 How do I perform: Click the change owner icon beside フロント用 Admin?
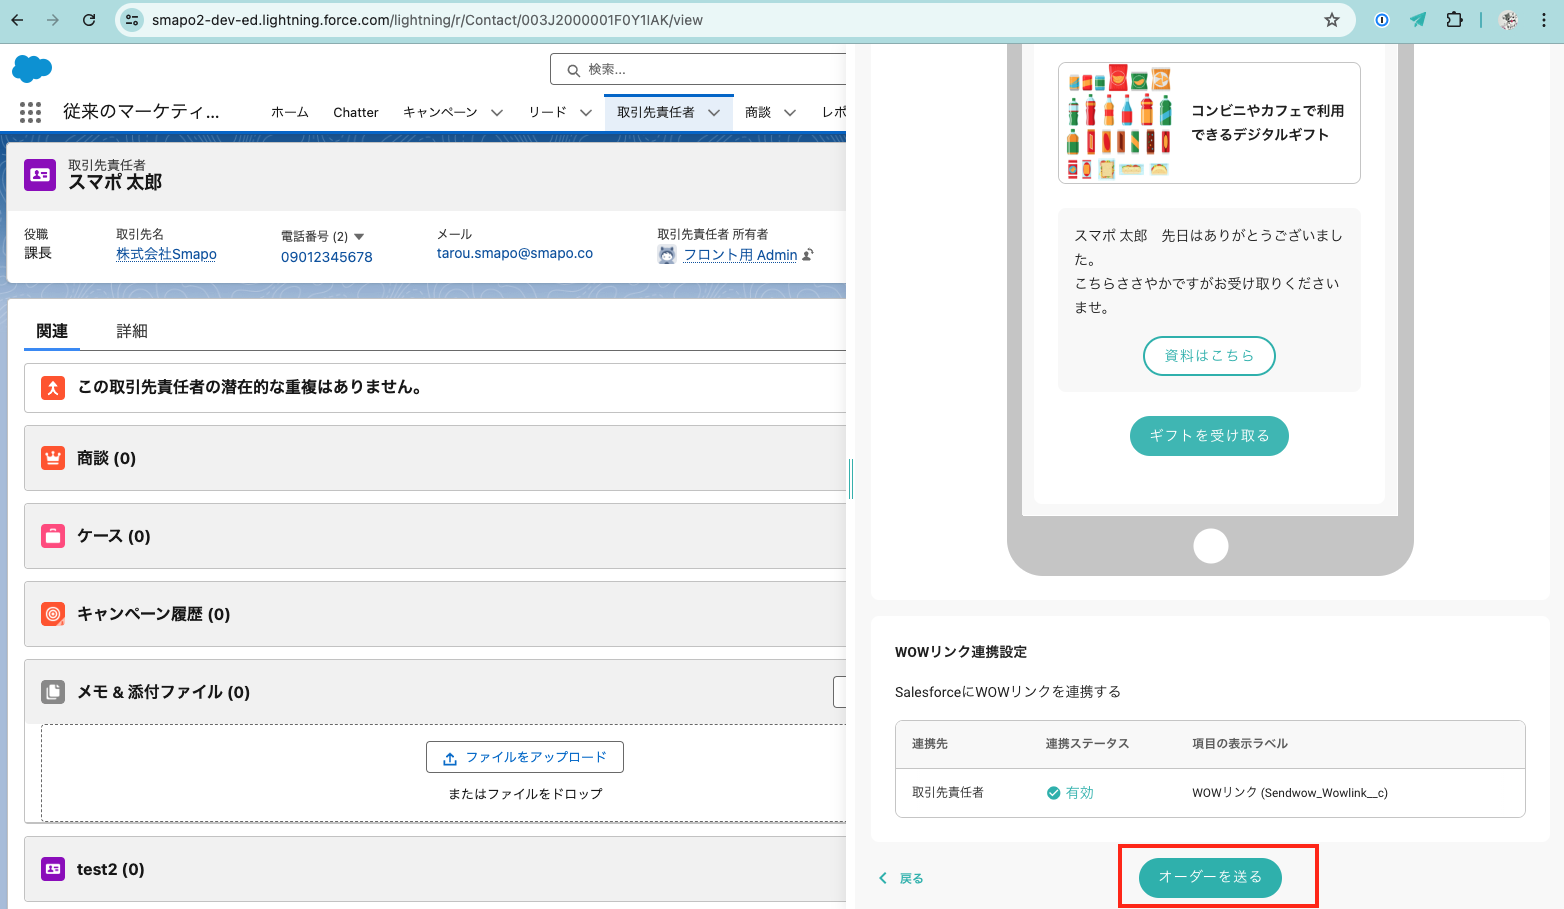coord(808,255)
